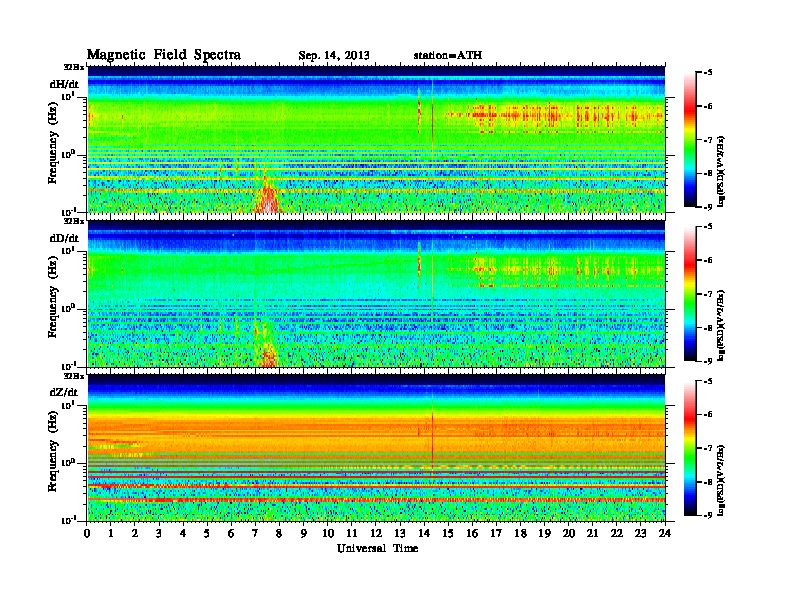
Task: Click the "dZ/dt" panel label
Action: [x=64, y=392]
